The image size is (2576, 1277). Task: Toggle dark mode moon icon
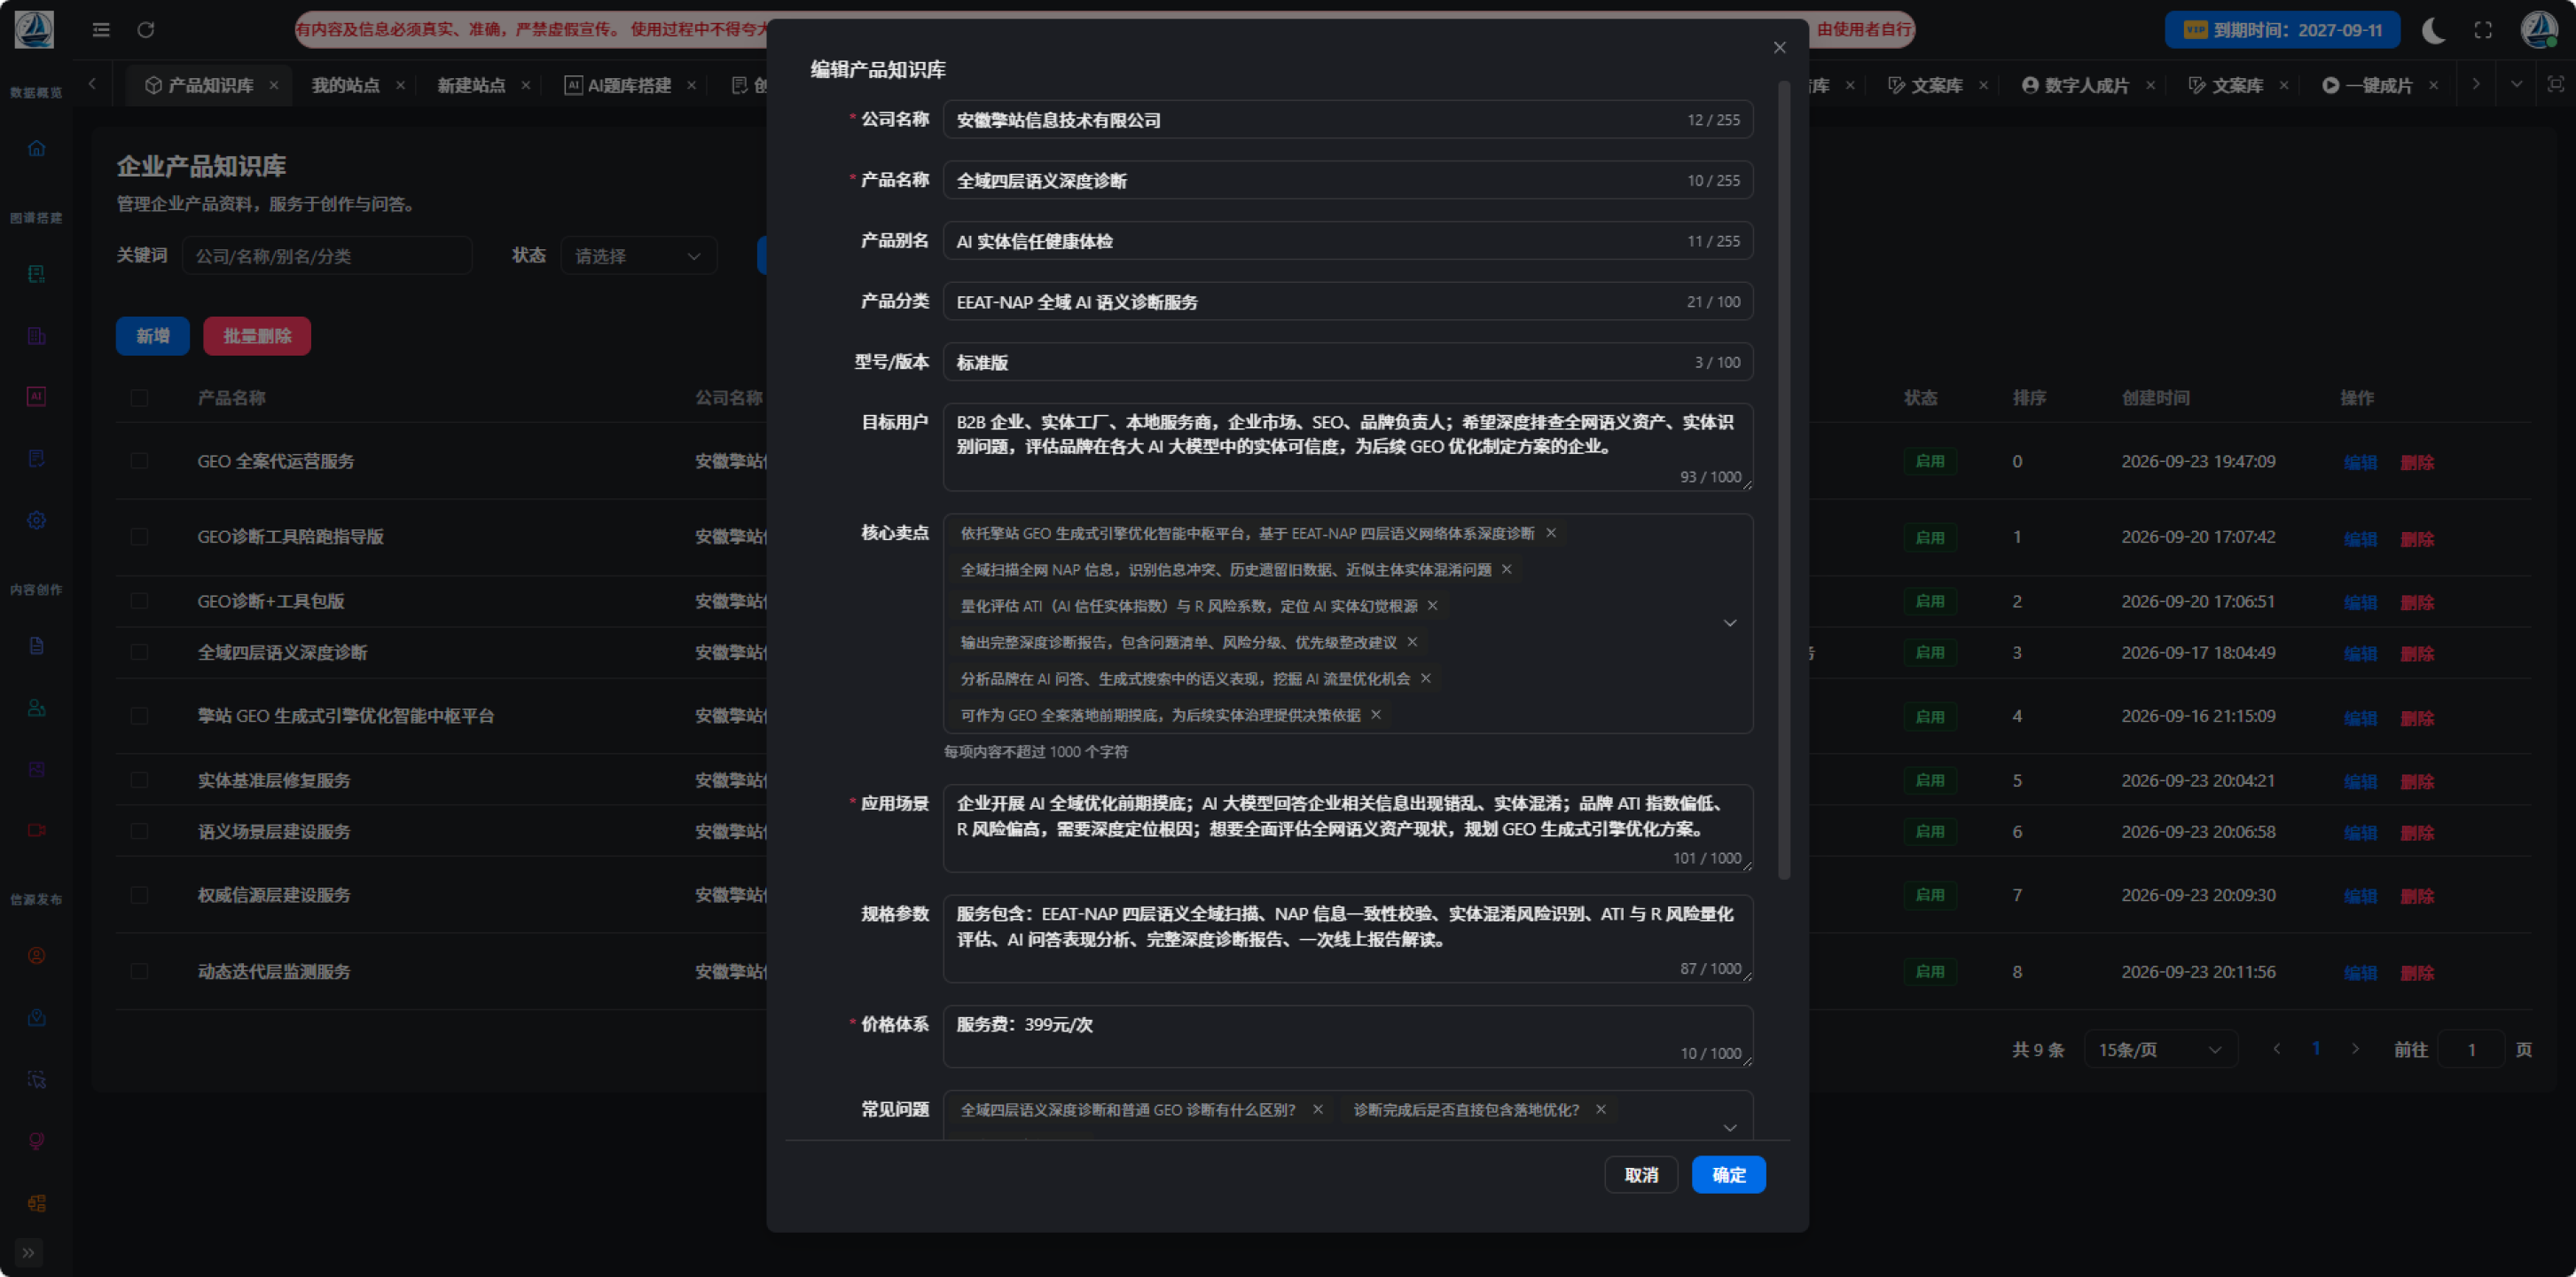tap(2434, 30)
